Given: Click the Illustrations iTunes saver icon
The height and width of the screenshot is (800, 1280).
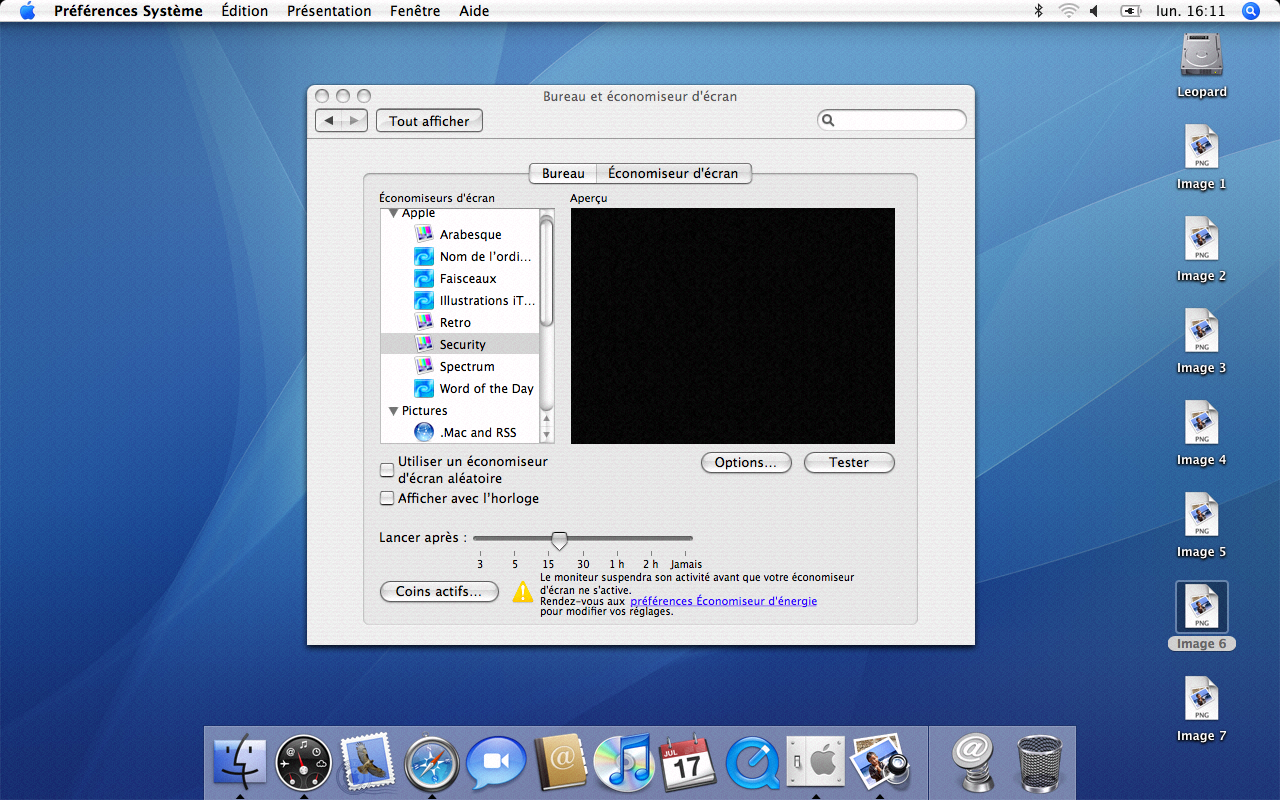Looking at the screenshot, I should point(424,300).
